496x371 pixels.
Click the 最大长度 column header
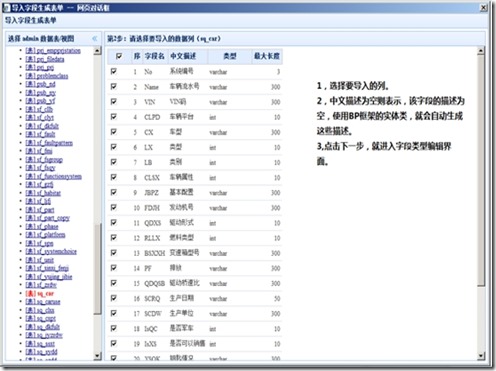coord(267,56)
